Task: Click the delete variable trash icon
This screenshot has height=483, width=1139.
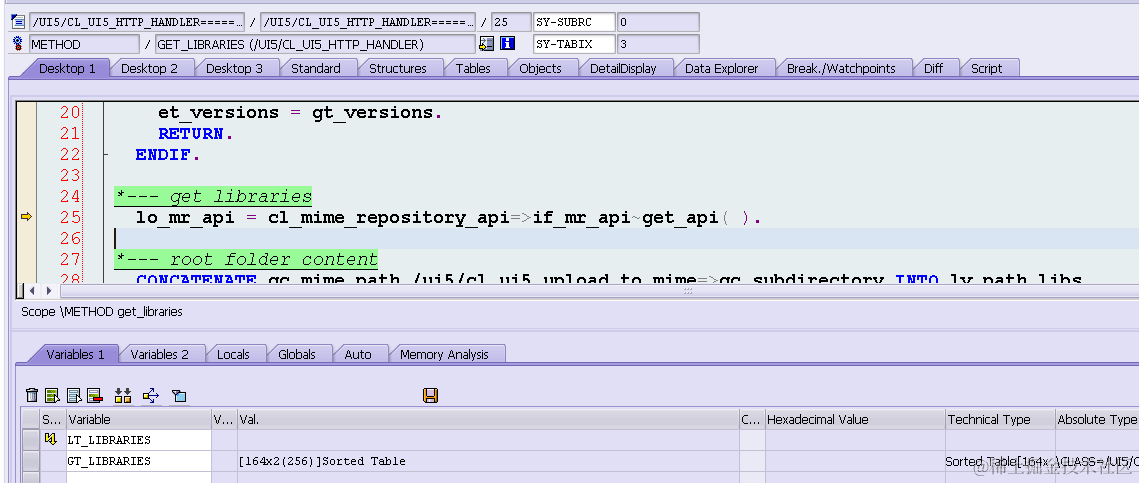Action: pyautogui.click(x=32, y=396)
